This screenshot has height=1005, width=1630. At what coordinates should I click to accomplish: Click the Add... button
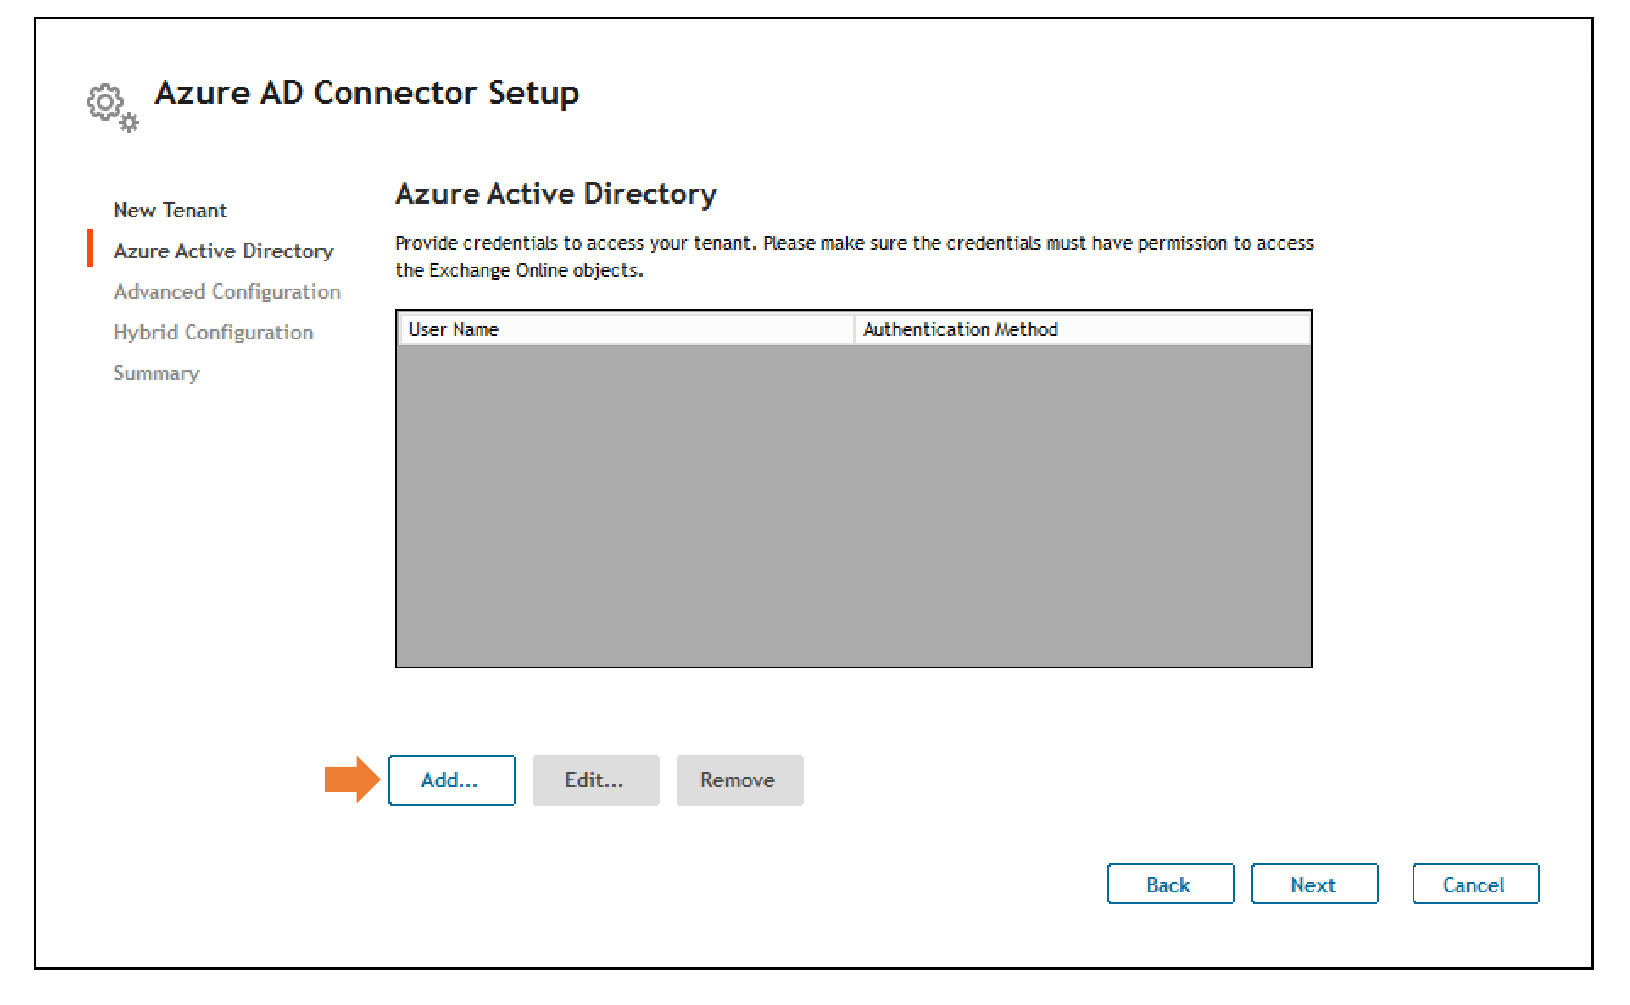[x=451, y=780]
